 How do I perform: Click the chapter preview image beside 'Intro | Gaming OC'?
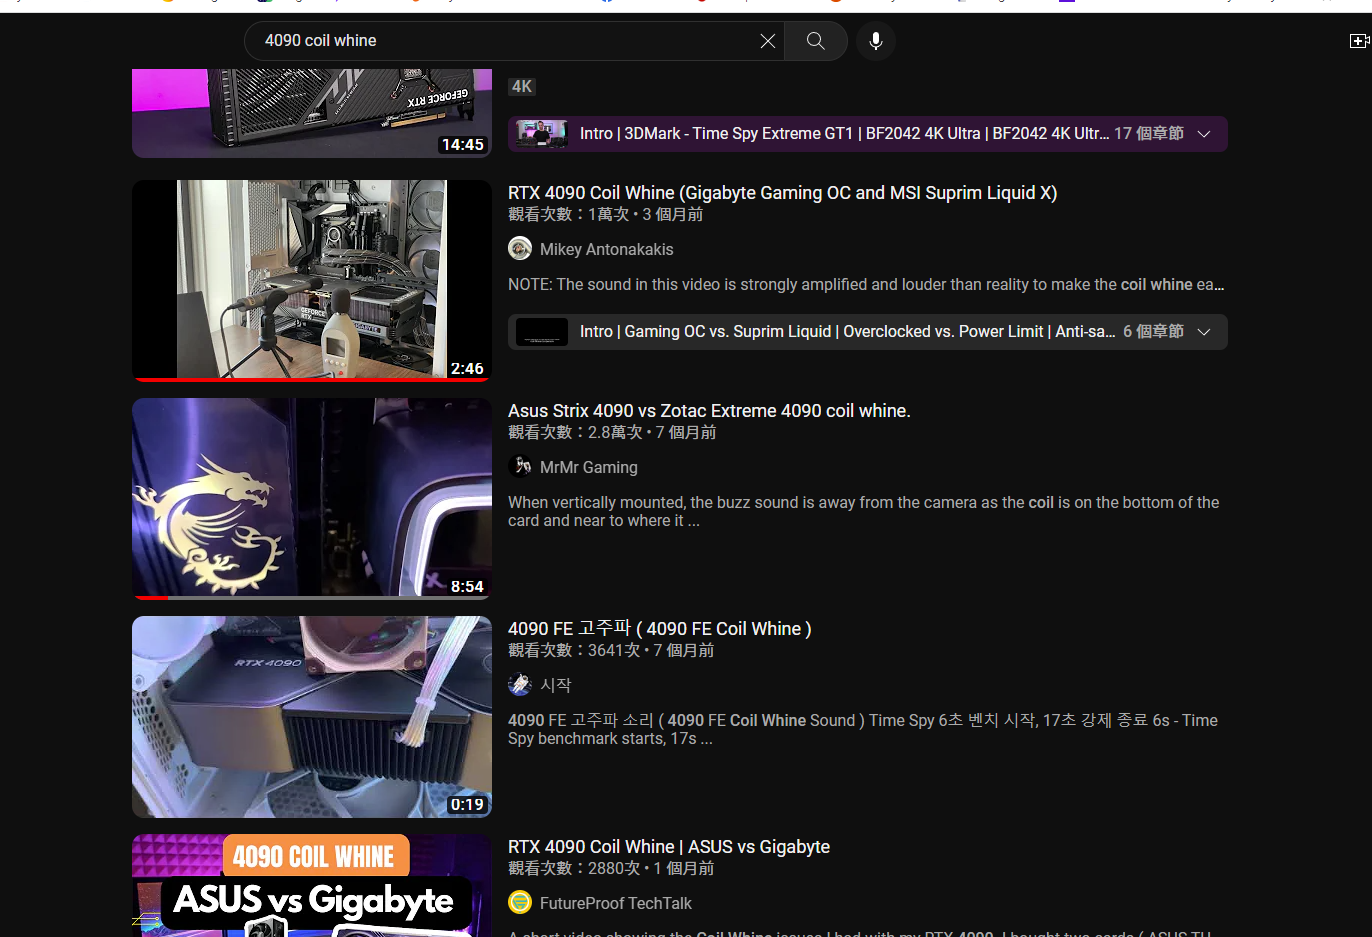coord(542,332)
